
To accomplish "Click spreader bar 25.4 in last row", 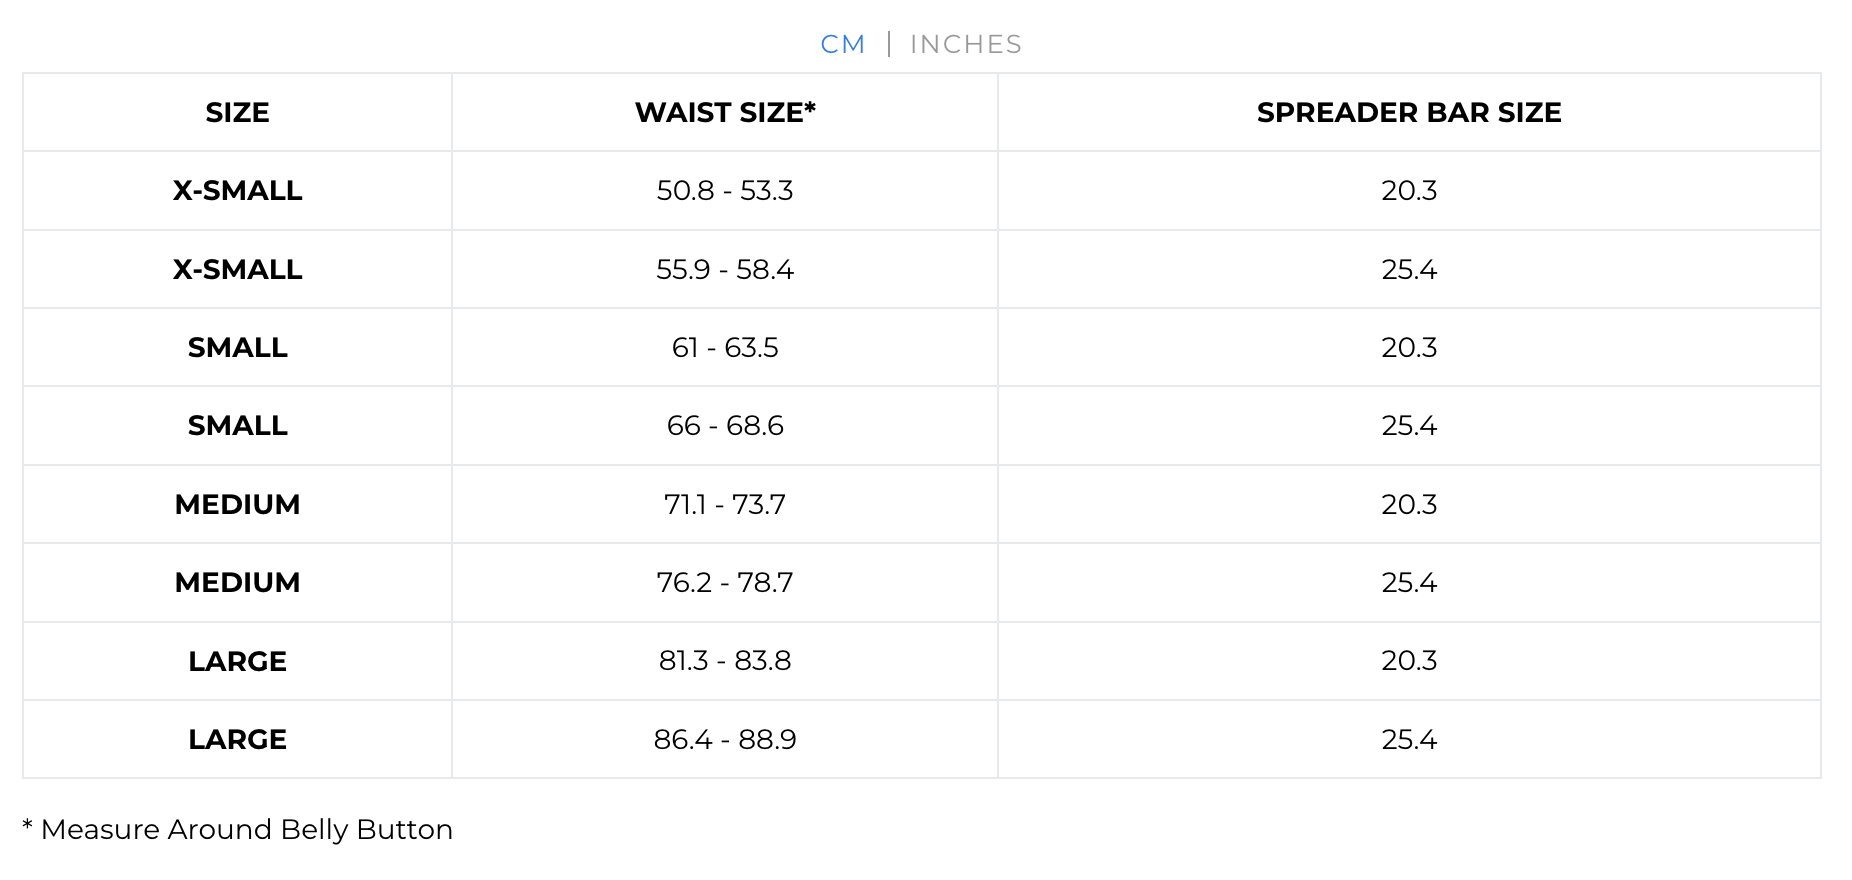I will pos(1409,739).
